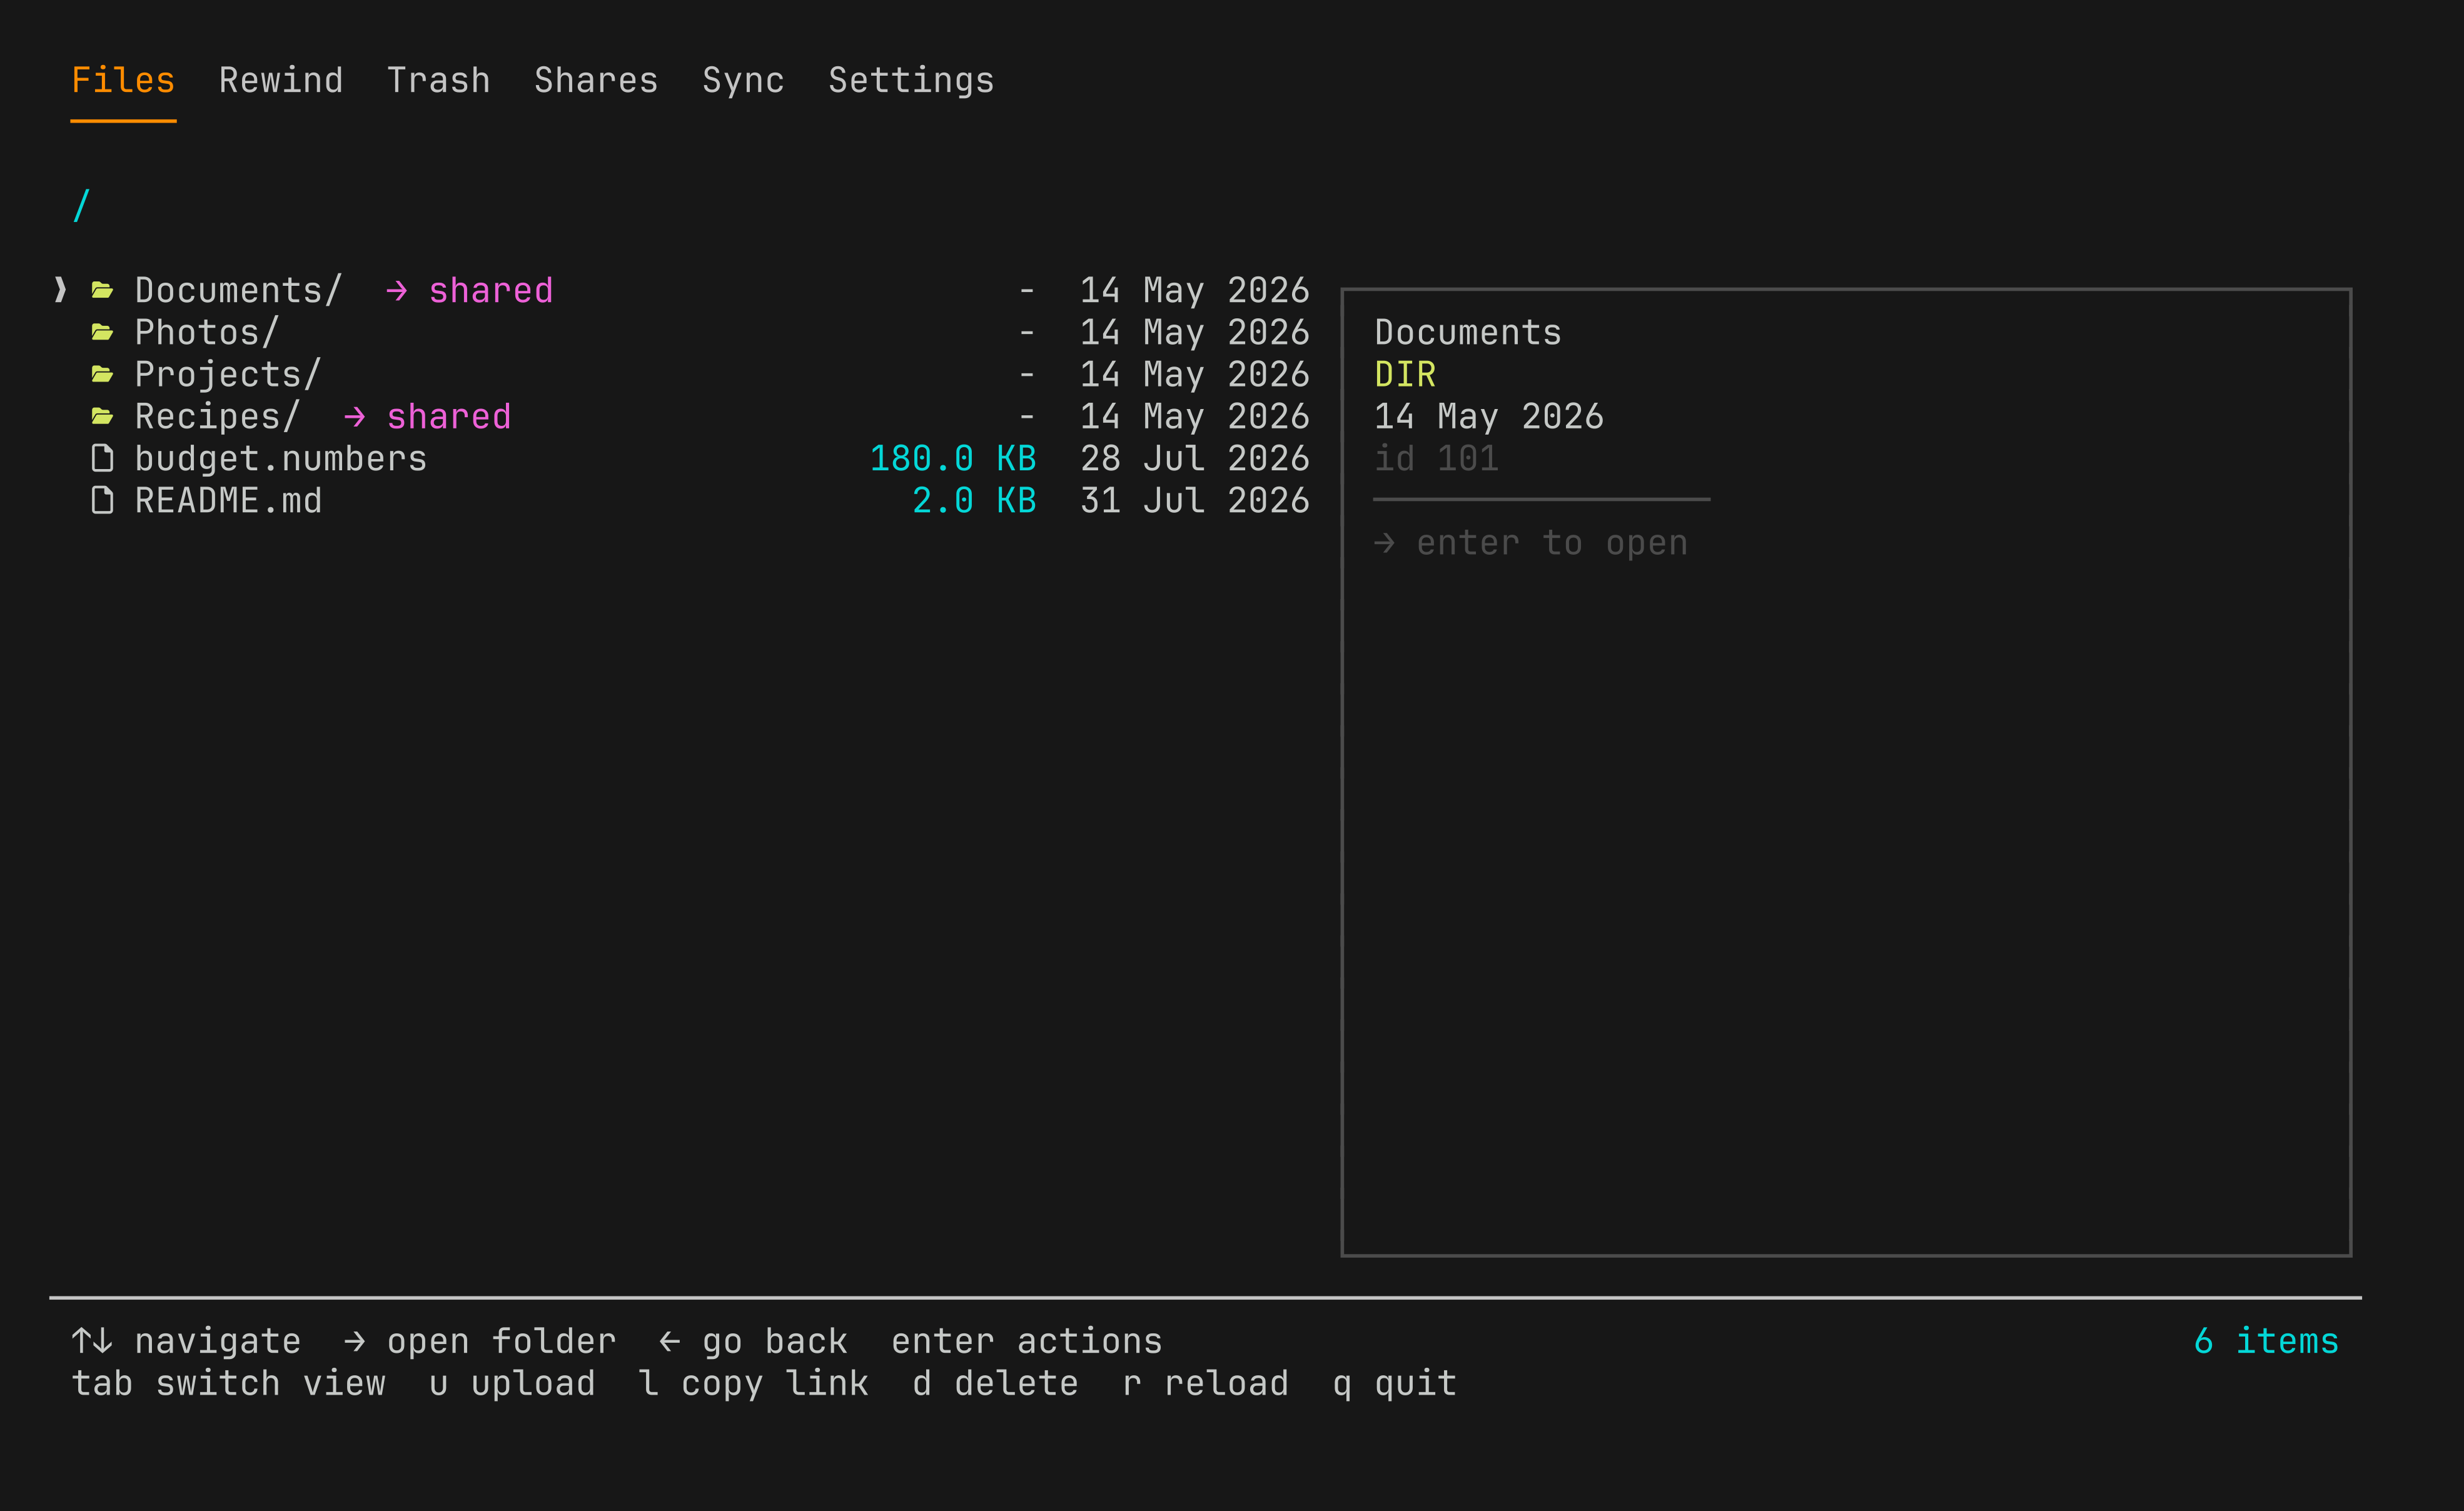Click the 31 Jul 2026 date
The height and width of the screenshot is (1511, 2464).
pyautogui.click(x=1195, y=500)
